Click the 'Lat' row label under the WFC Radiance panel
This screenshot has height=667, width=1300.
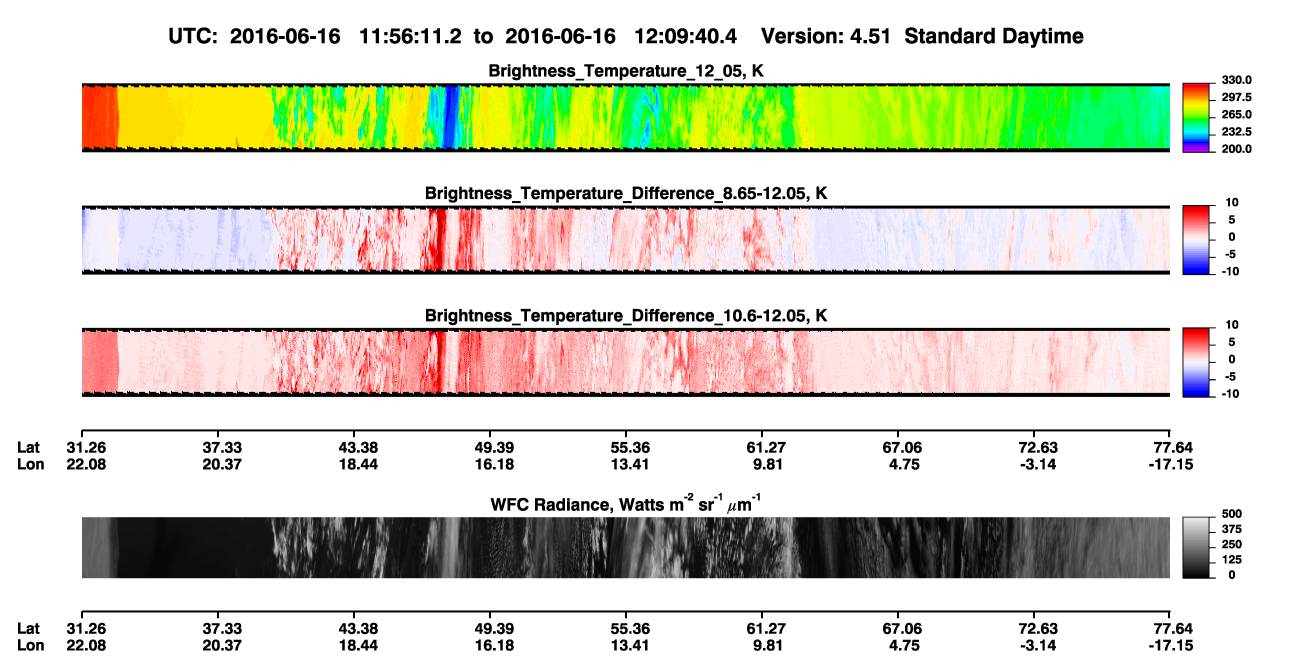pos(29,628)
